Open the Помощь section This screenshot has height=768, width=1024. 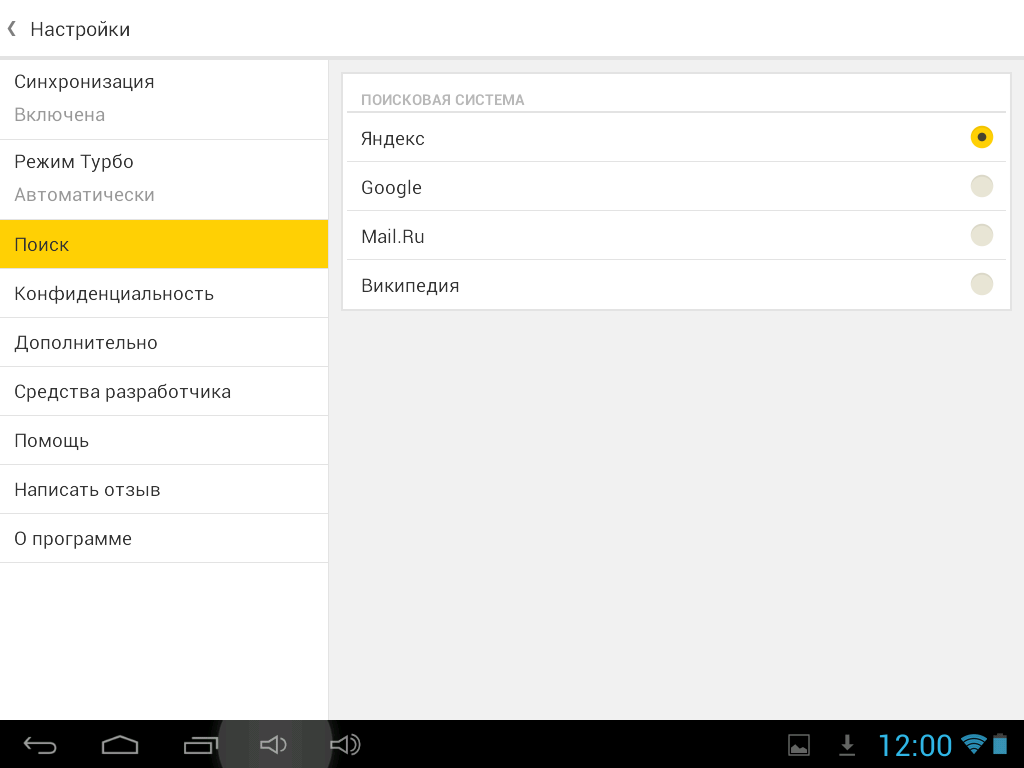[164, 440]
